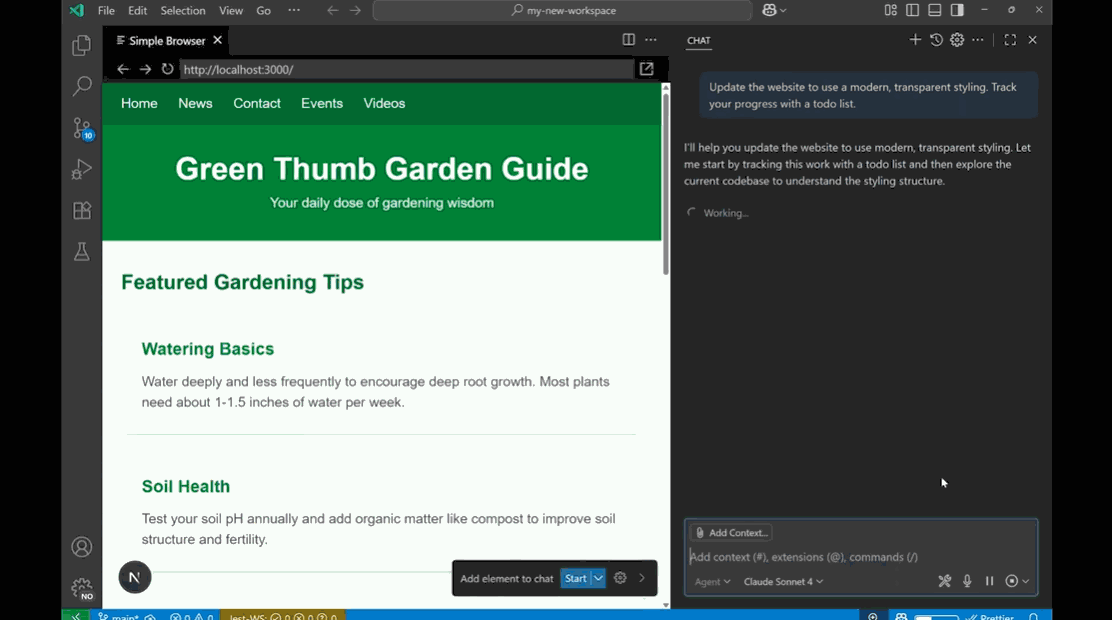
Task: Click the Add Context button
Action: pyautogui.click(x=731, y=533)
